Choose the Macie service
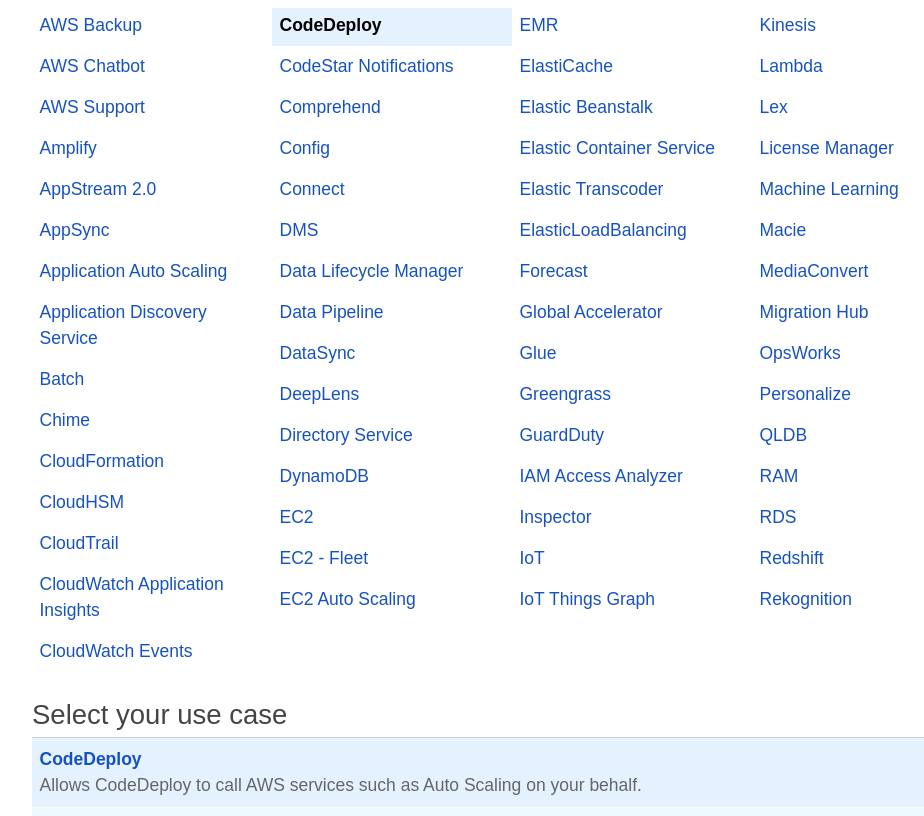The width and height of the screenshot is (924, 816). [x=782, y=230]
